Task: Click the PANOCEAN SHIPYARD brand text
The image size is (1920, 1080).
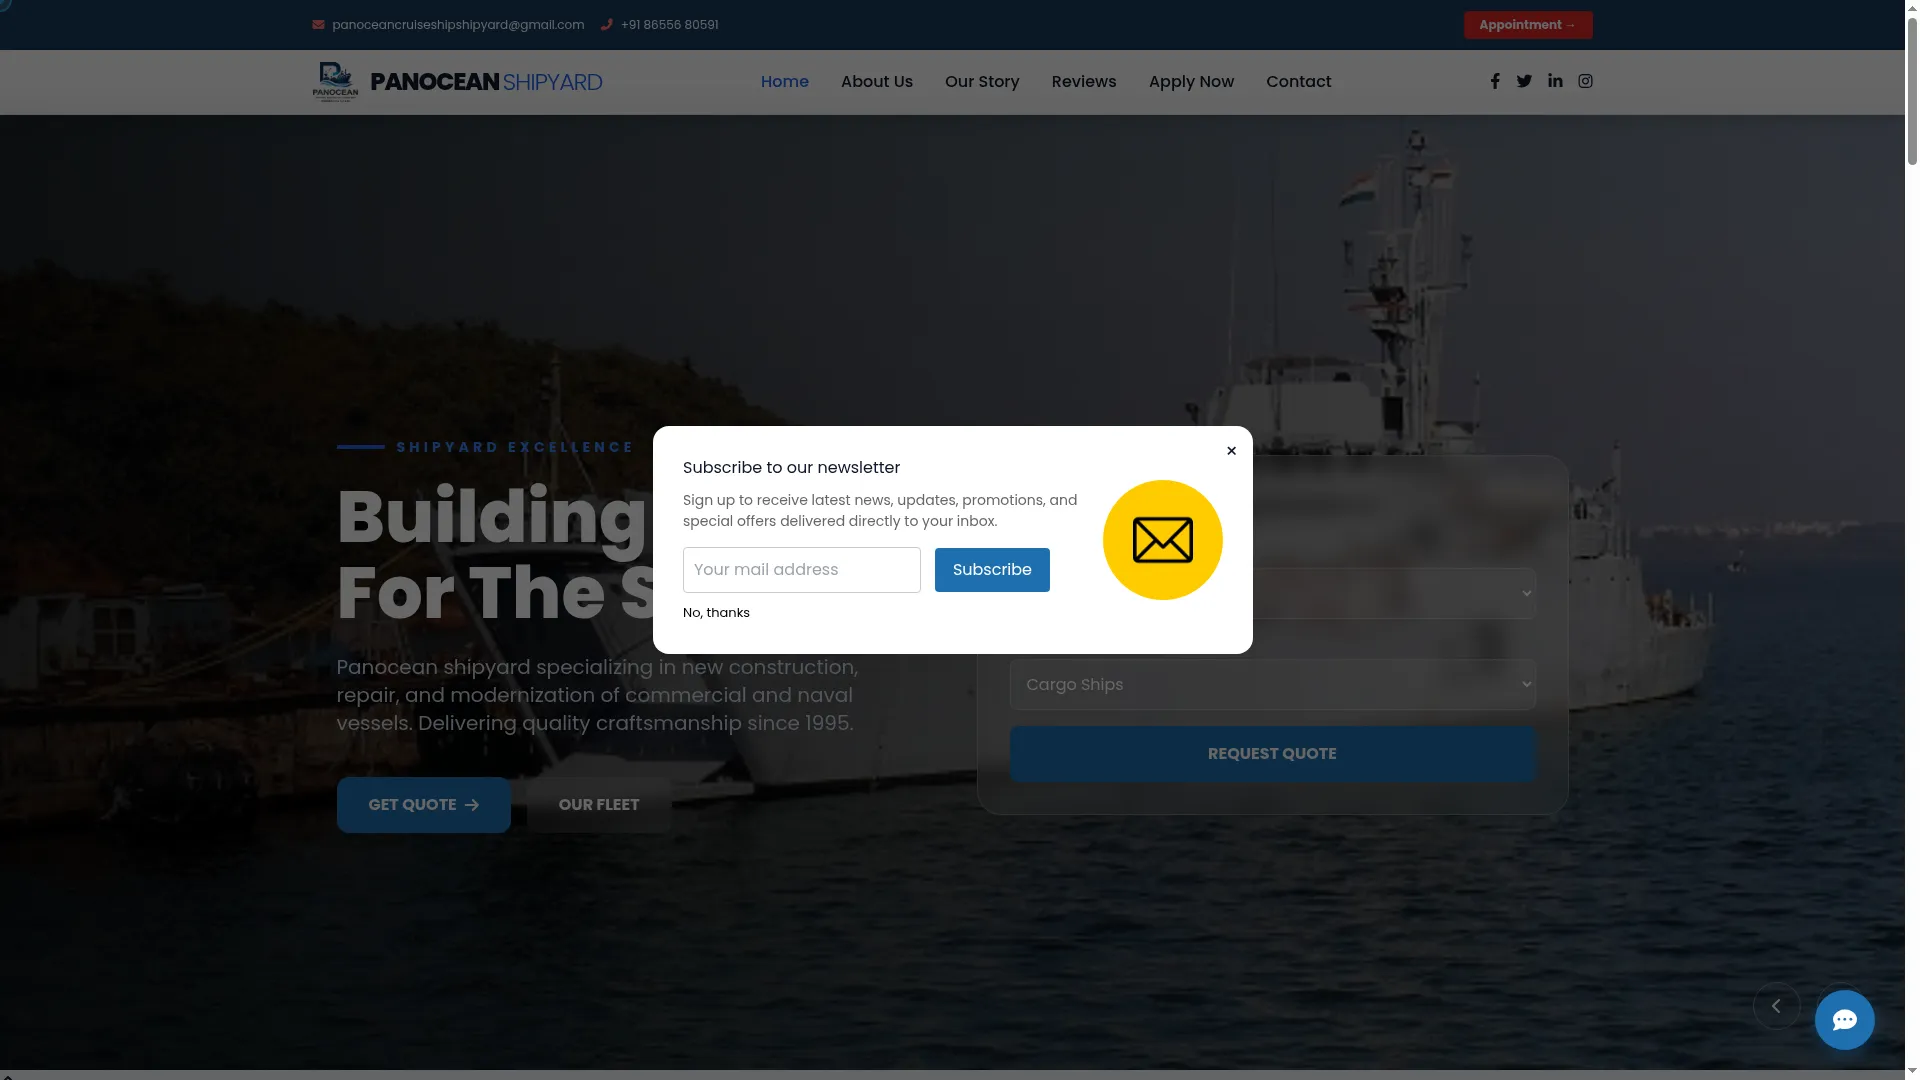Action: [x=486, y=82]
